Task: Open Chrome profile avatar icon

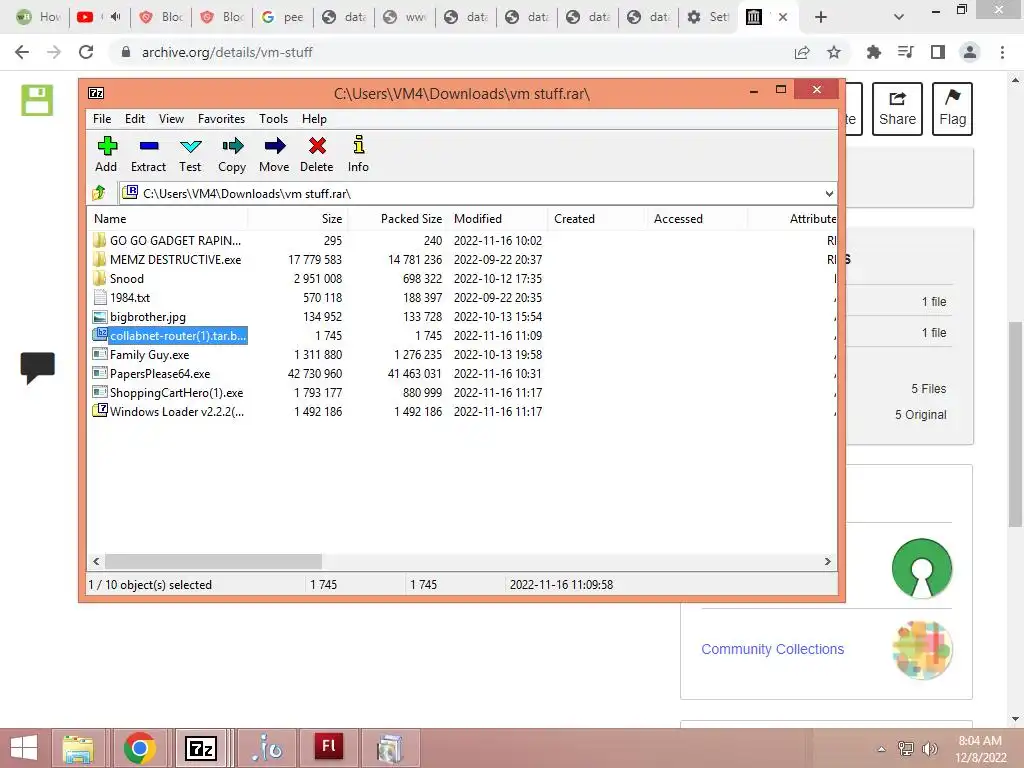Action: pos(970,52)
